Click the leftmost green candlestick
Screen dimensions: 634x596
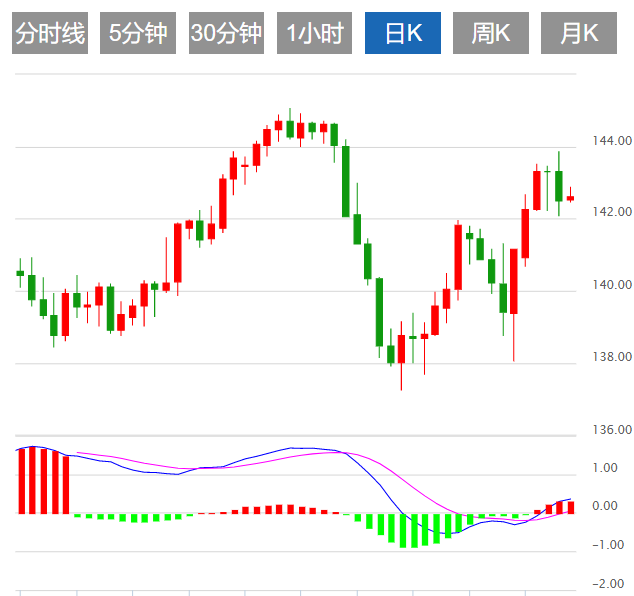coord(20,273)
